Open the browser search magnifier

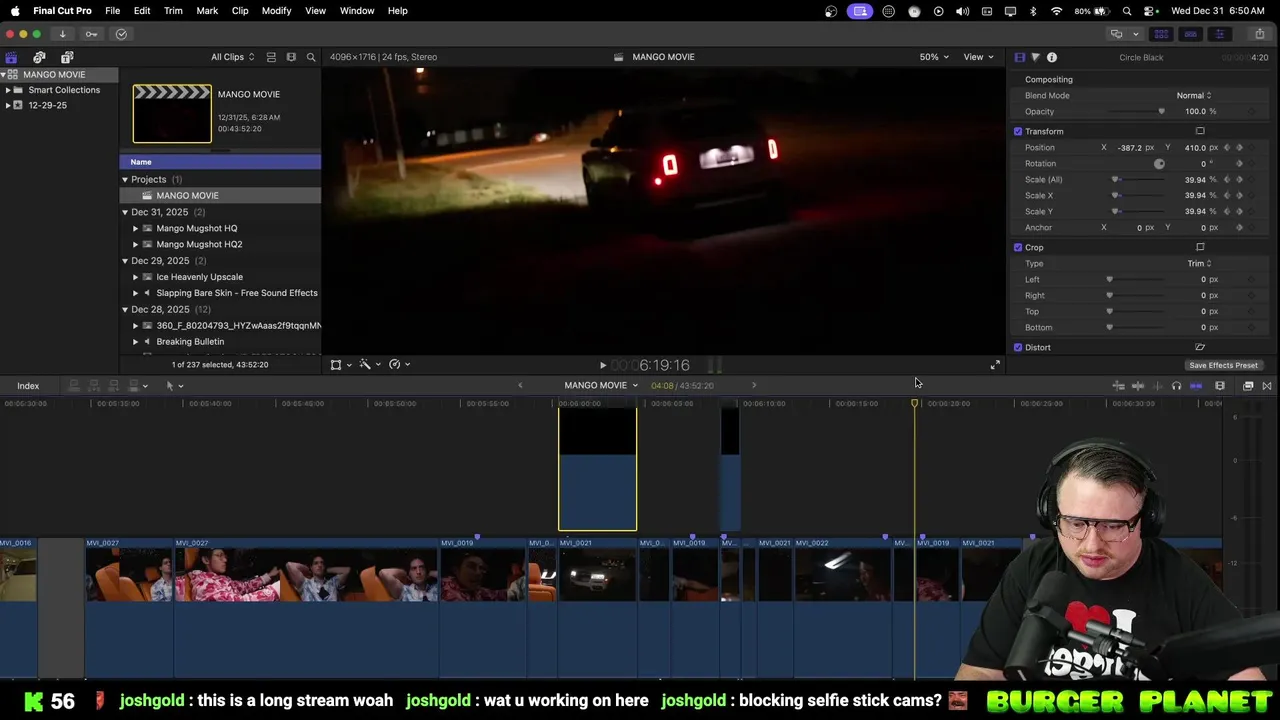[x=311, y=57]
